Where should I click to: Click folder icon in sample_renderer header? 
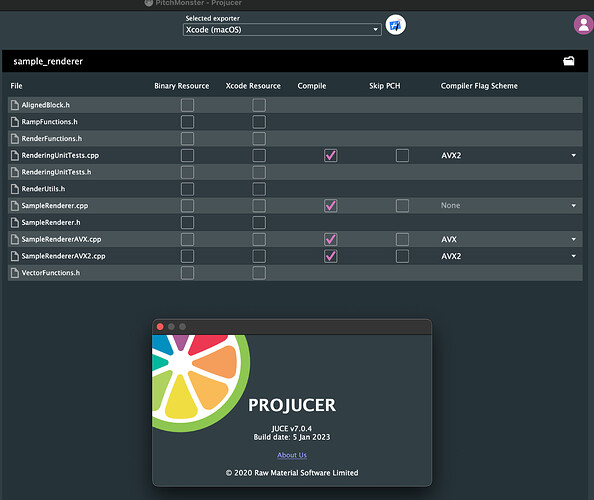569,61
